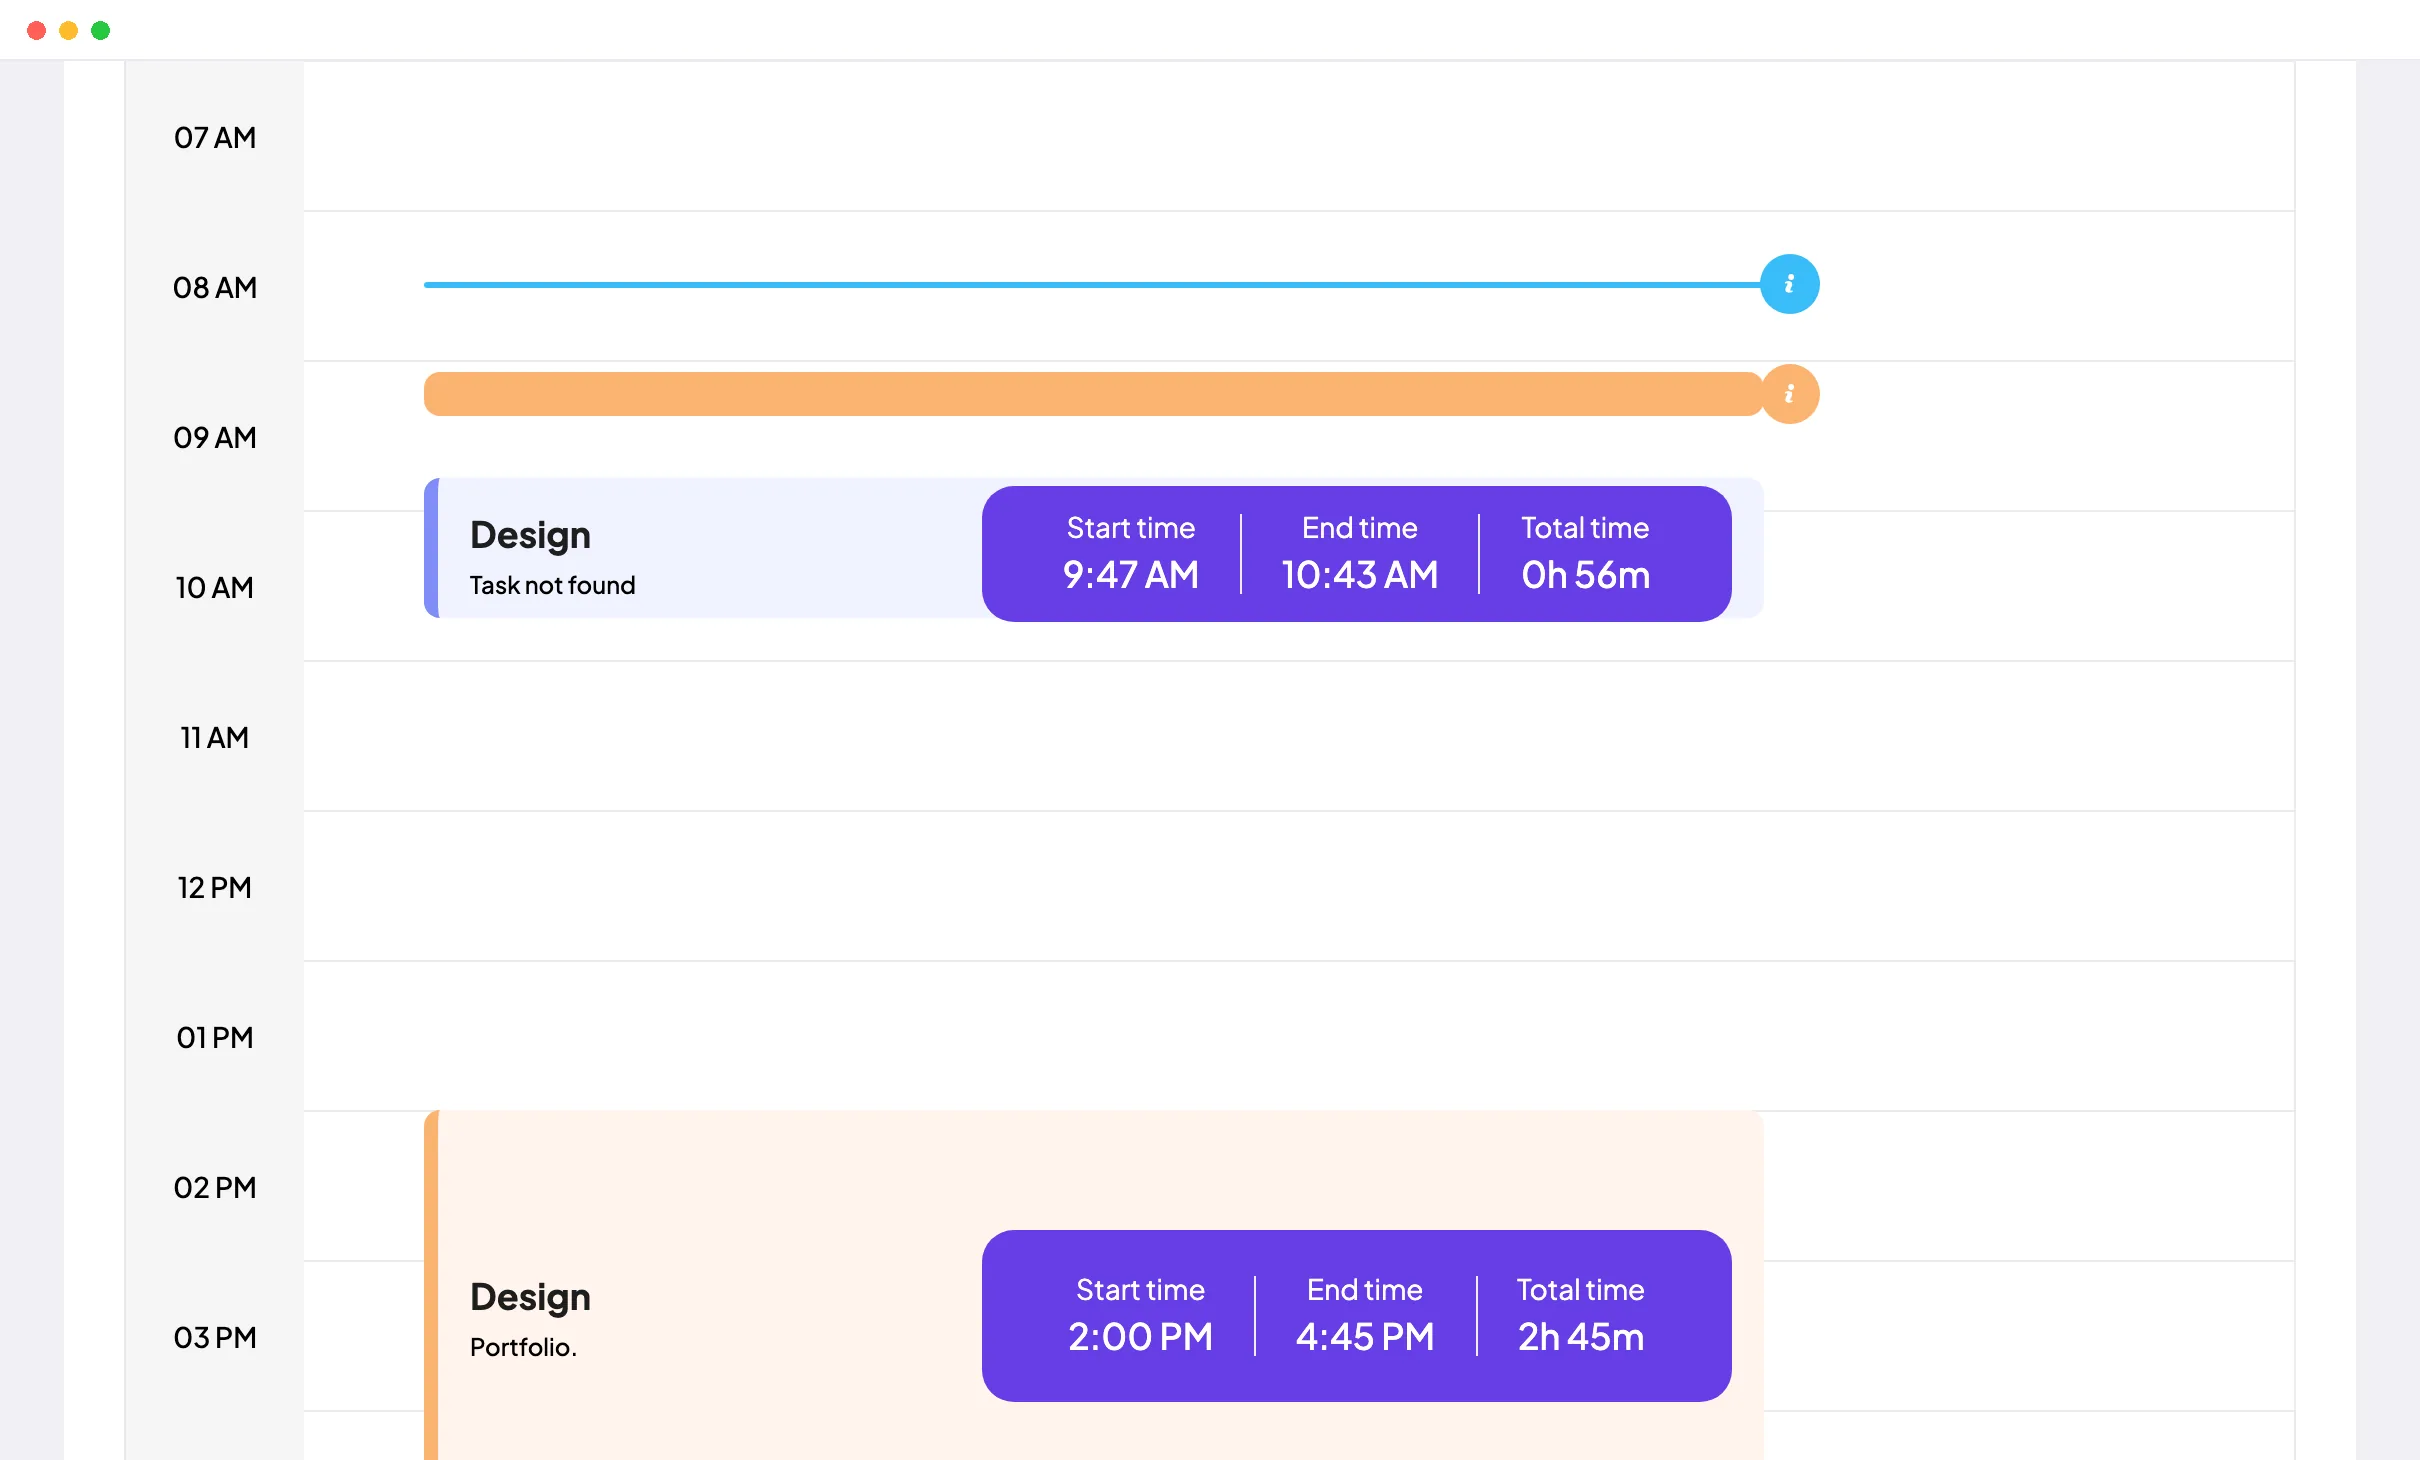2420x1460 pixels.
Task: Minimize the window with the yellow button
Action: click(68, 30)
